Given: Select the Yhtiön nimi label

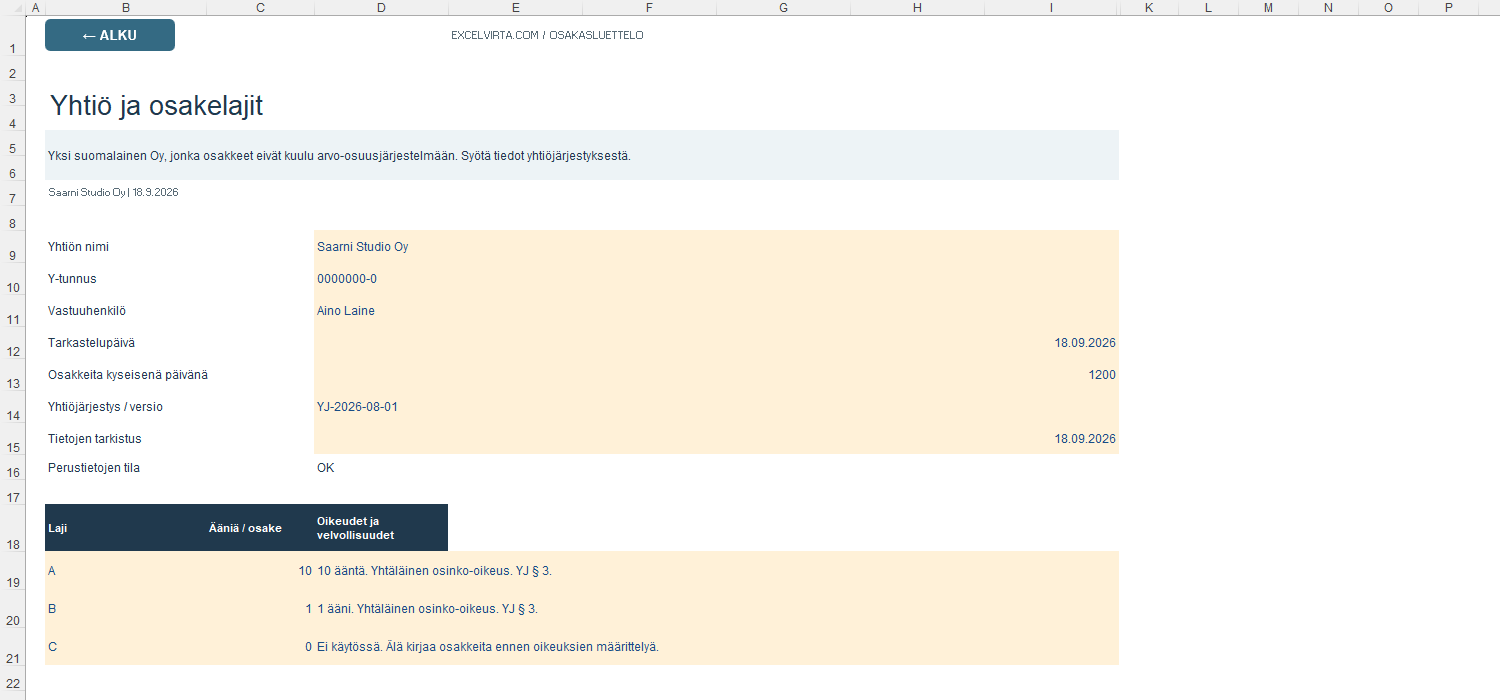Looking at the screenshot, I should [78, 246].
